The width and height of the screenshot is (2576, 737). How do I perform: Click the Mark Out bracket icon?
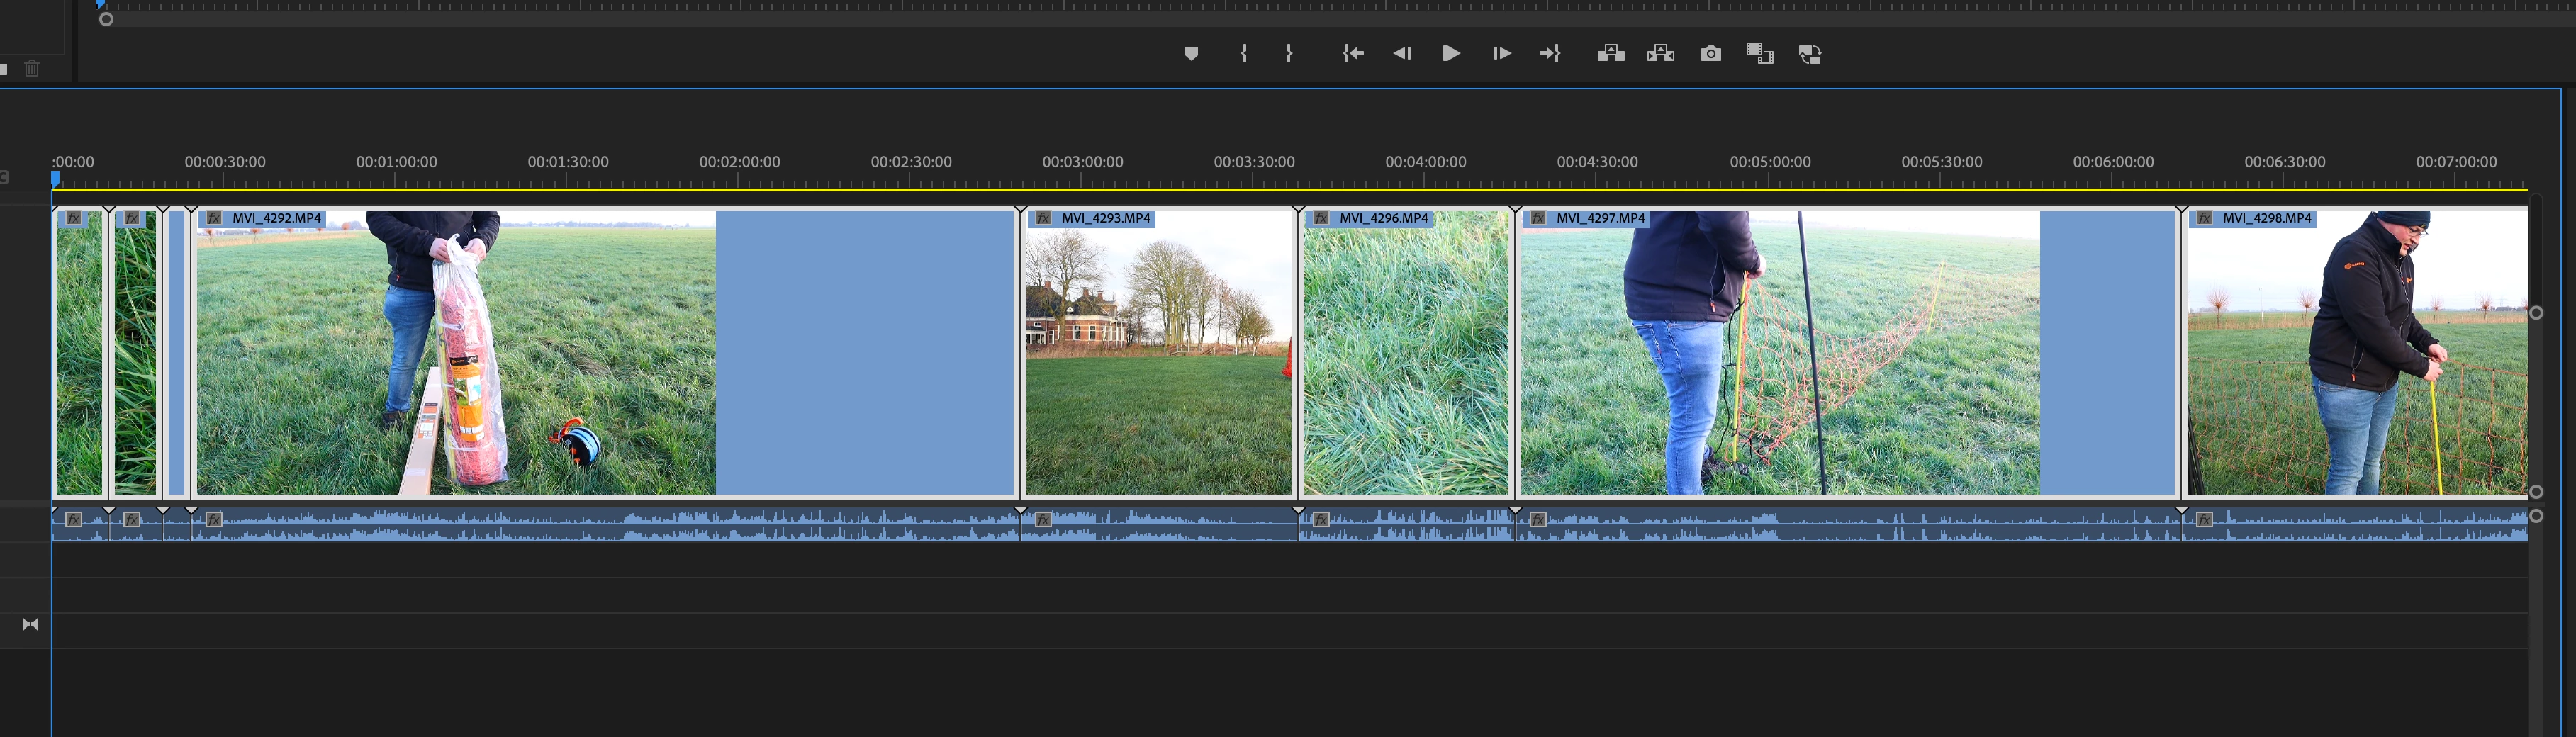click(1289, 54)
